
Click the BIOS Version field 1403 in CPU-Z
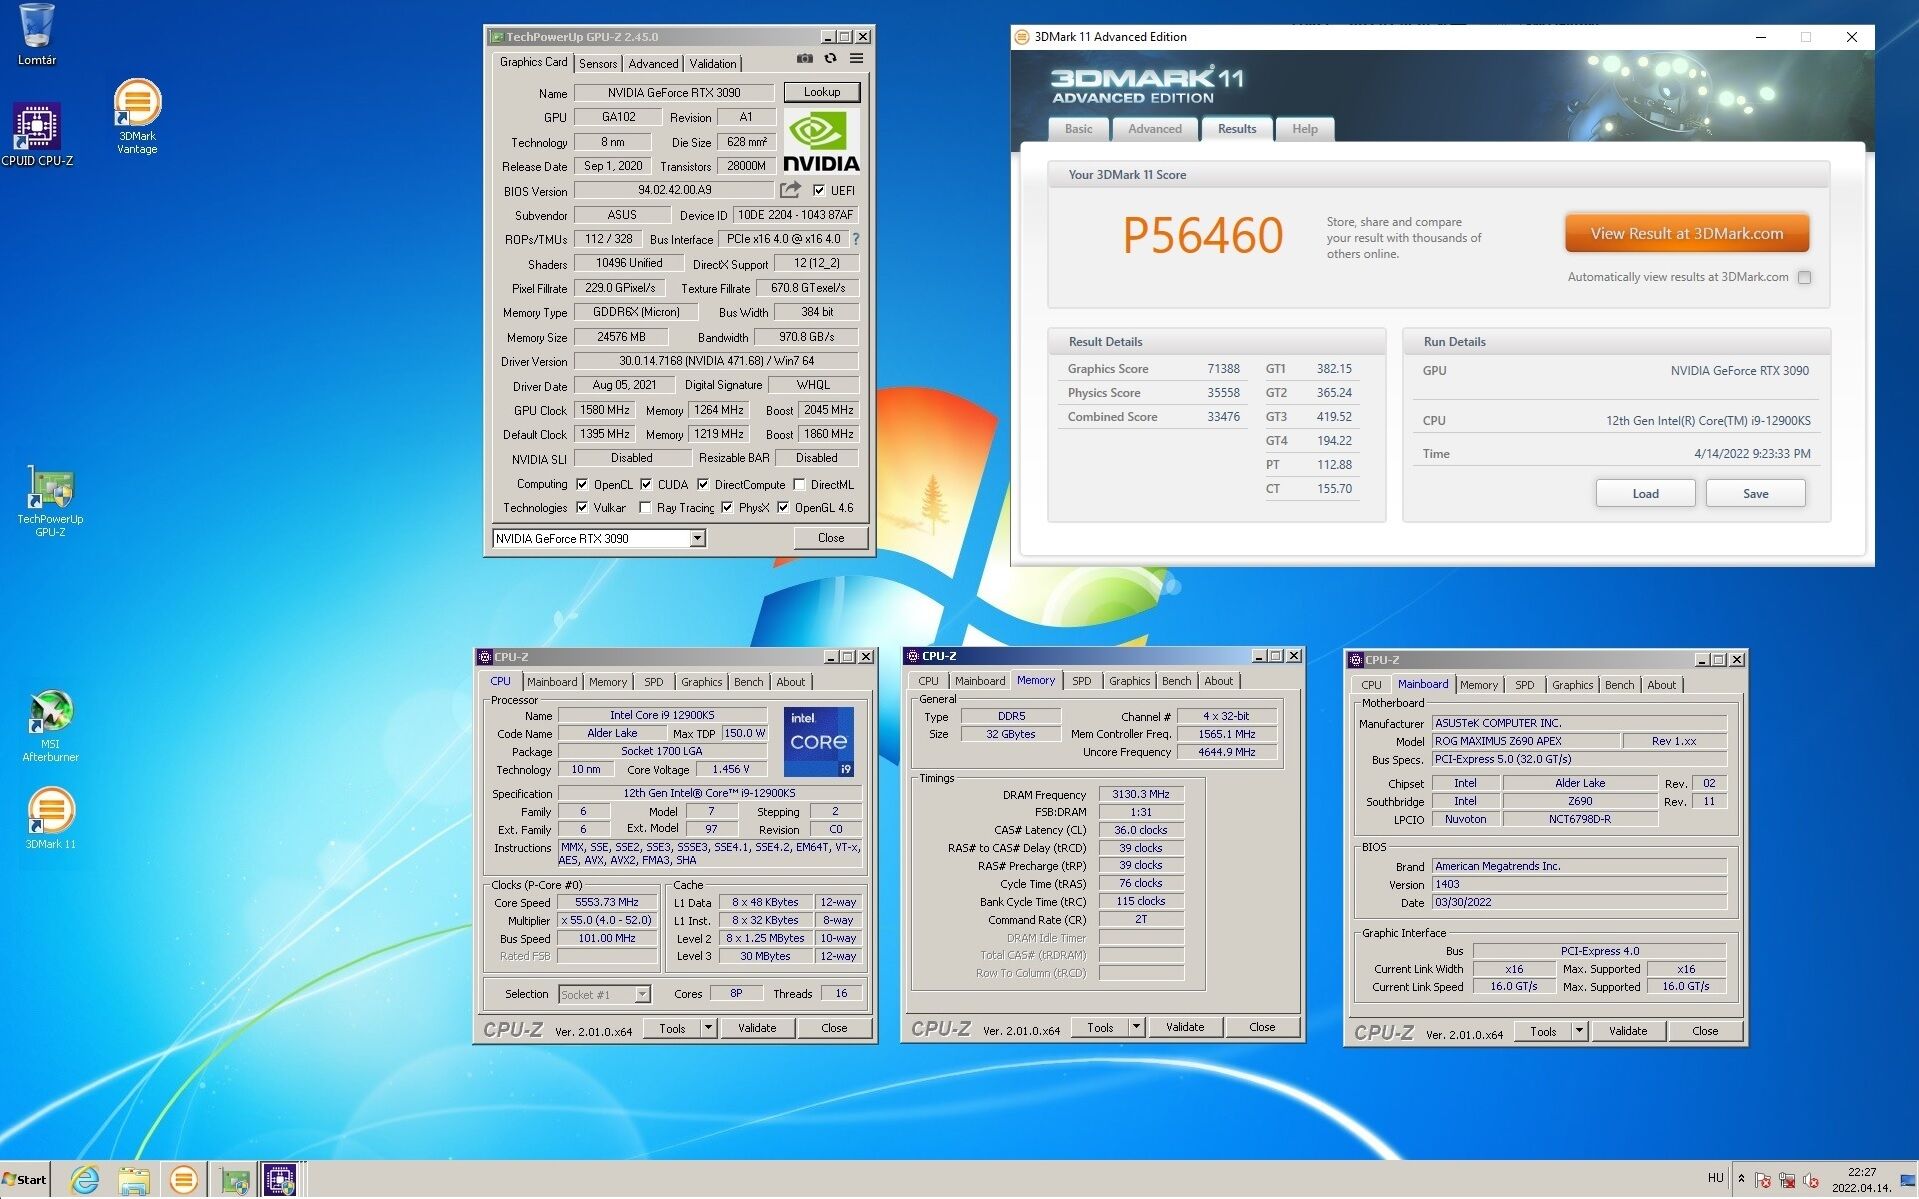tap(1579, 884)
